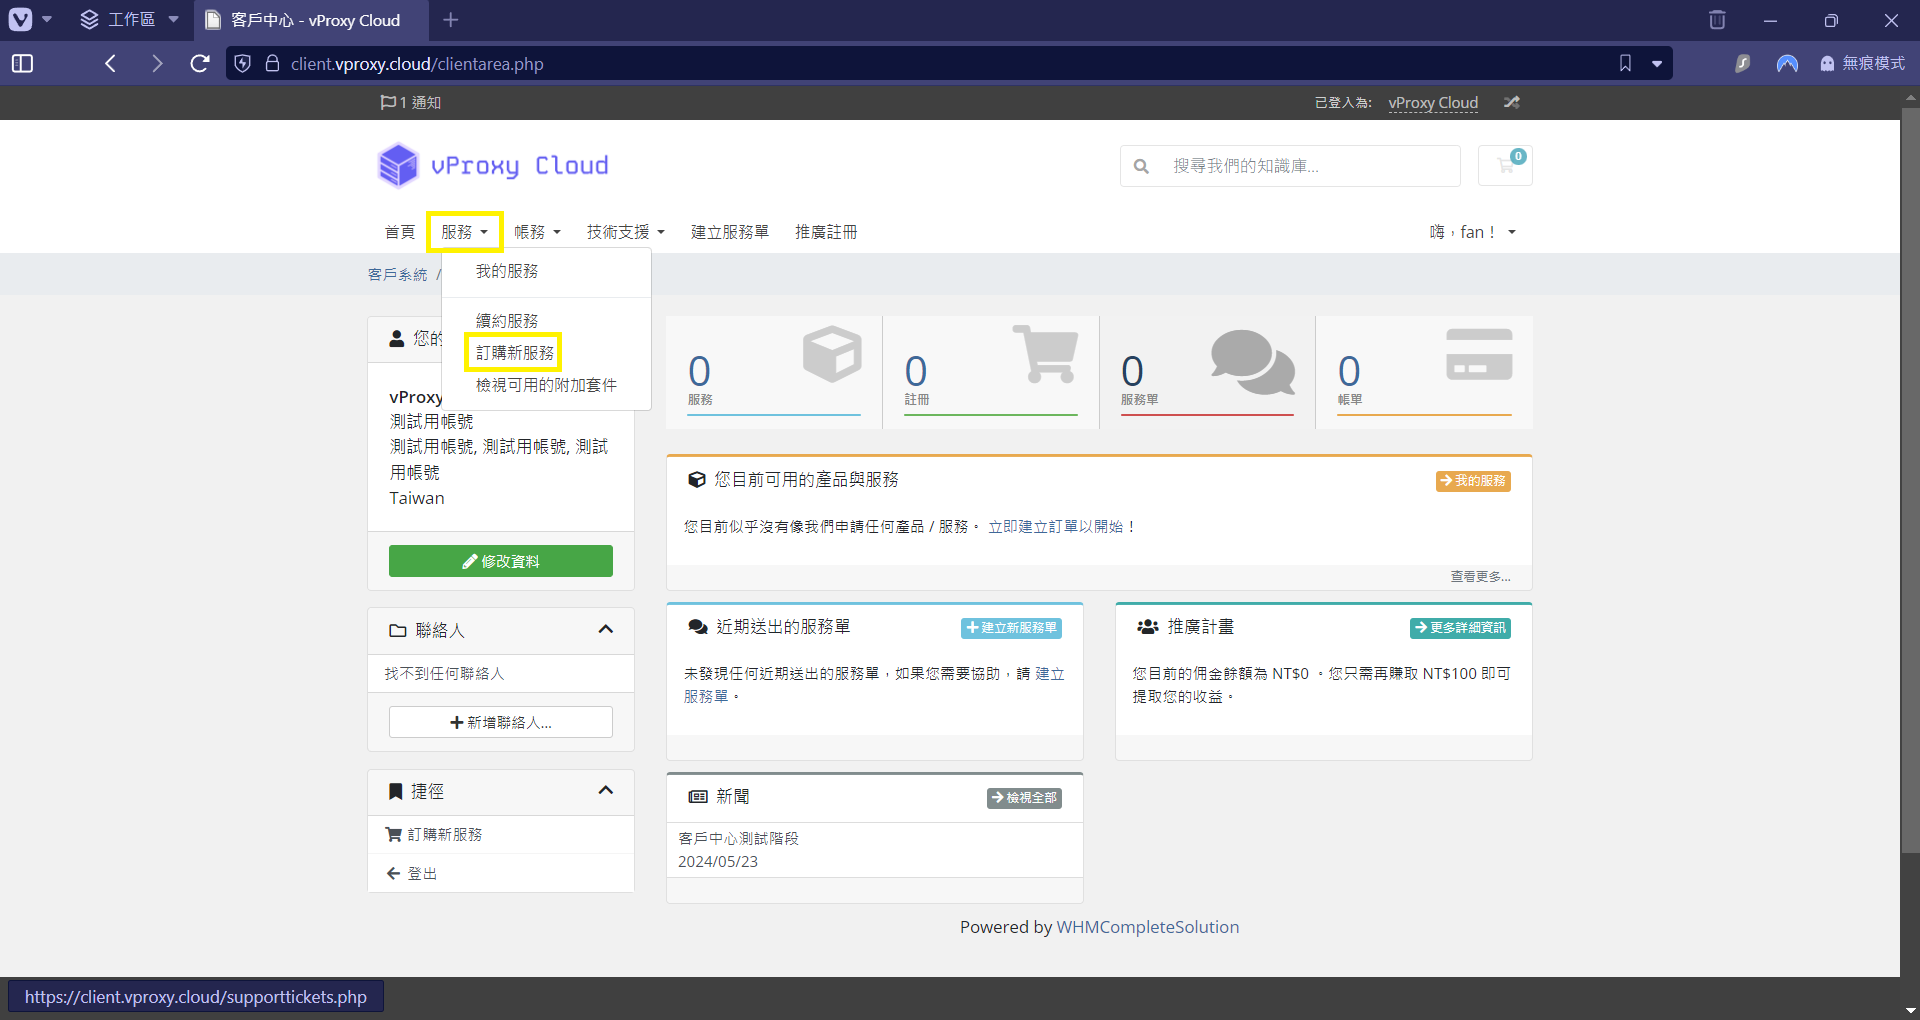Collapse the 聯絡人 panel
The height and width of the screenshot is (1020, 1920).
pyautogui.click(x=605, y=630)
